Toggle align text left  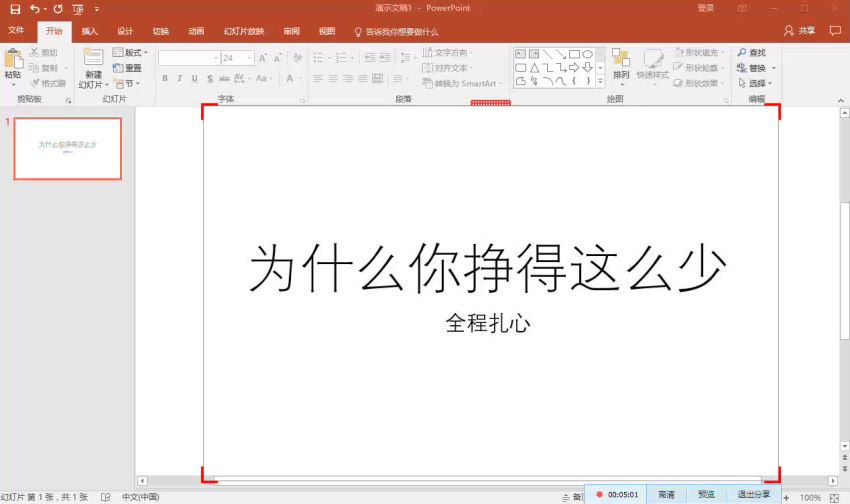[x=318, y=79]
